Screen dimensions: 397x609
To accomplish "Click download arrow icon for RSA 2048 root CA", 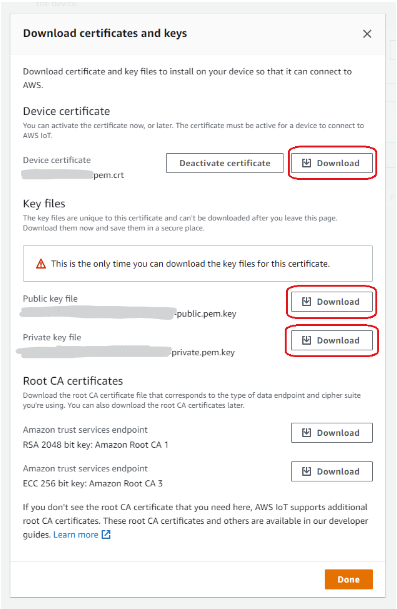I will click(306, 432).
